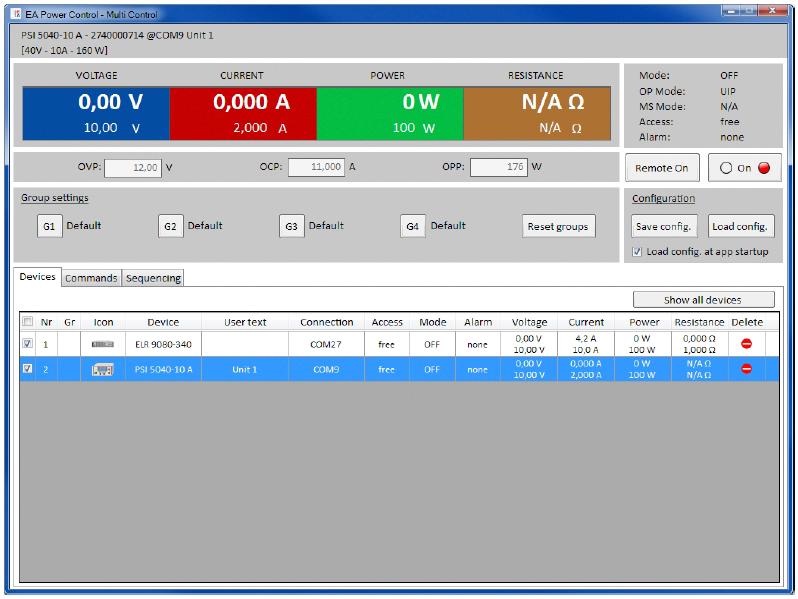Delete the PSI 5040-10 A device row
The height and width of the screenshot is (599, 798).
746,369
